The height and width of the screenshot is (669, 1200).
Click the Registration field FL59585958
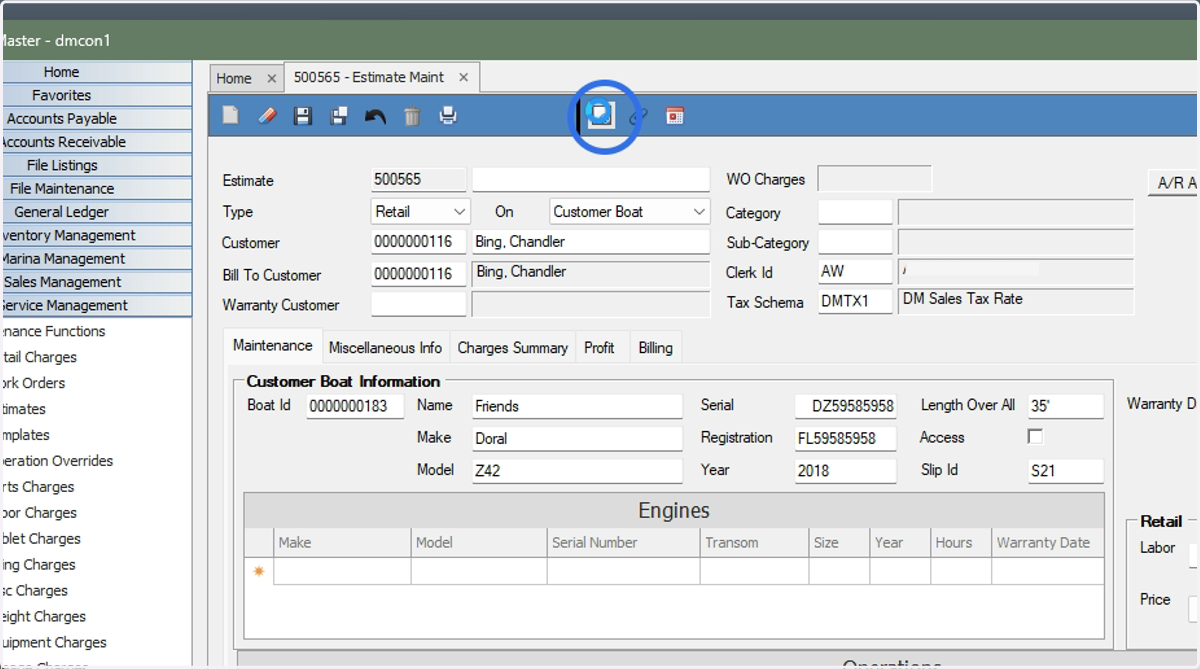click(x=846, y=438)
